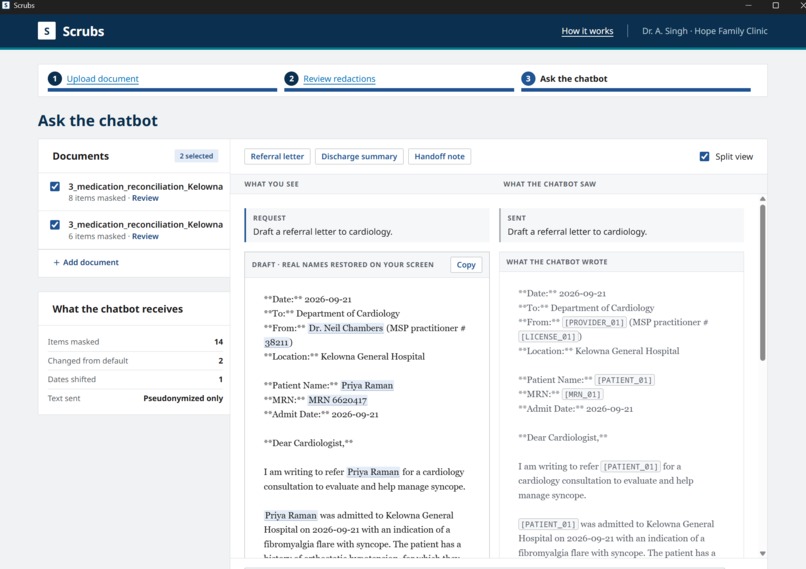Select the Ask the chatbot step

pos(573,79)
